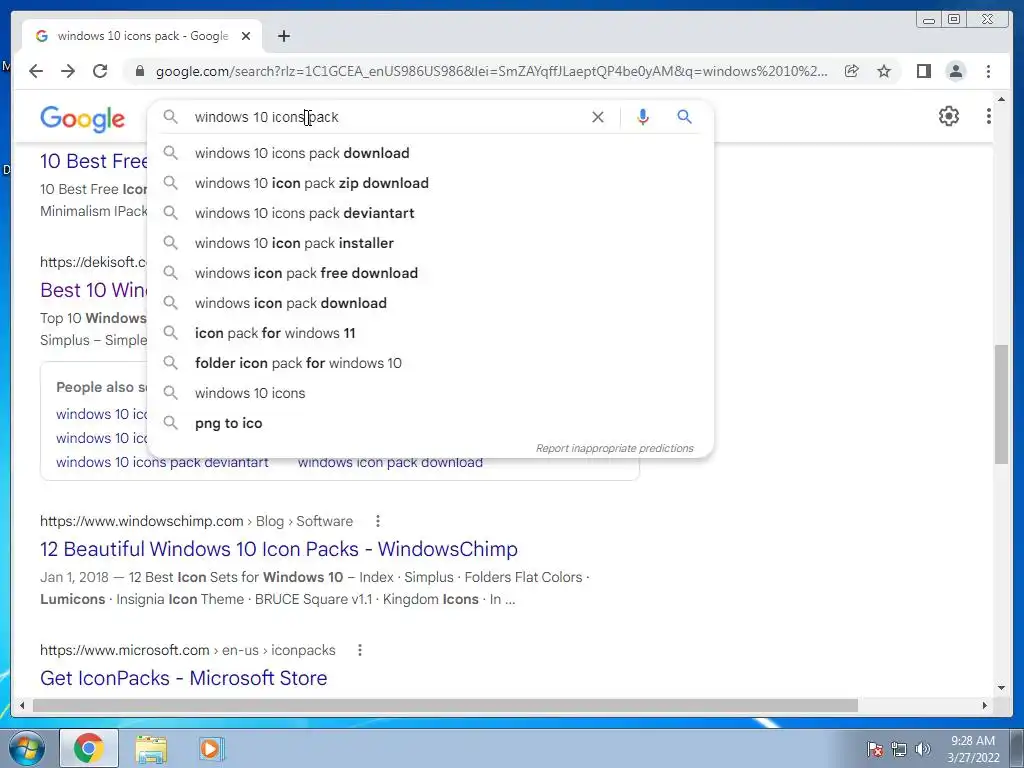The image size is (1024, 768).
Task: Open the volume speaker tray icon
Action: (x=923, y=749)
